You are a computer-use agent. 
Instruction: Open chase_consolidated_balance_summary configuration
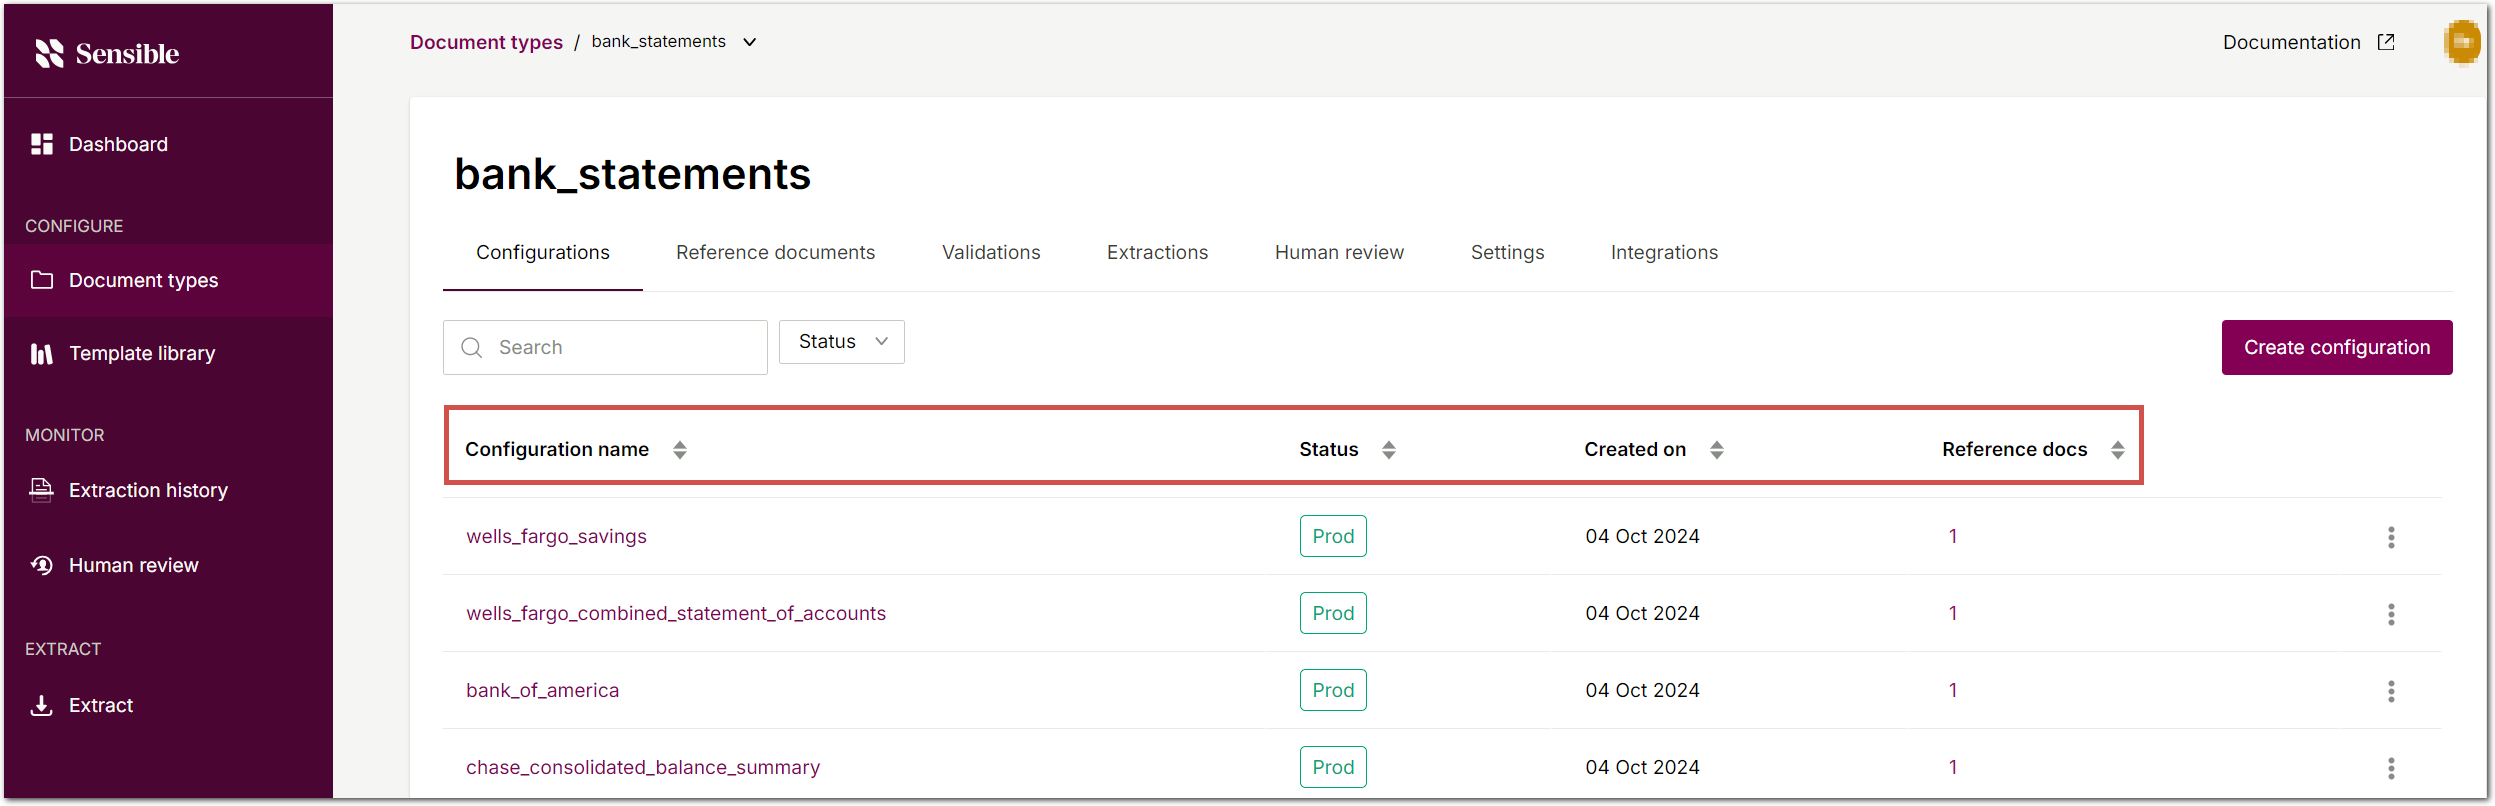tap(643, 768)
